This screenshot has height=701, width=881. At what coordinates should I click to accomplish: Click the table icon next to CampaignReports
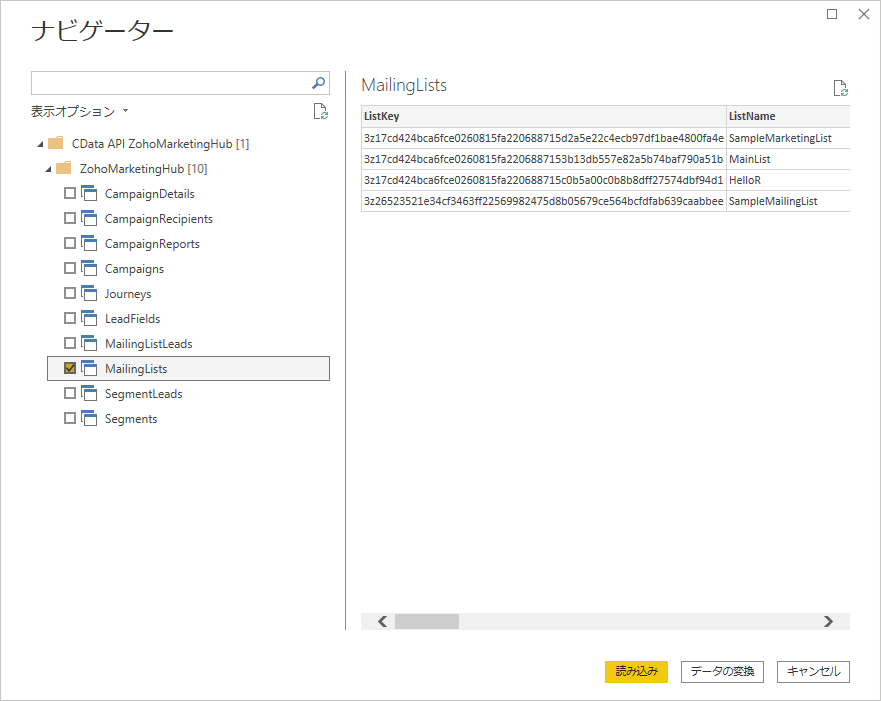click(89, 243)
